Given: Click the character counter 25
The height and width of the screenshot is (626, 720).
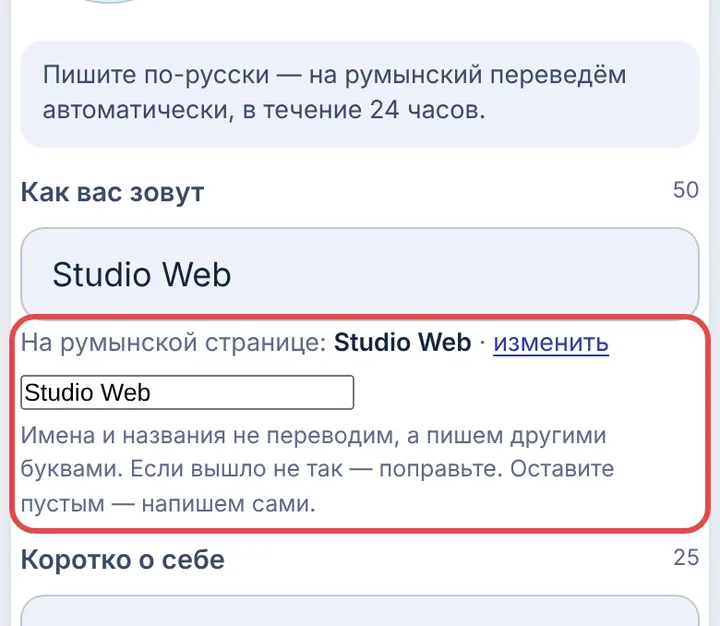Looking at the screenshot, I should 686,558.
